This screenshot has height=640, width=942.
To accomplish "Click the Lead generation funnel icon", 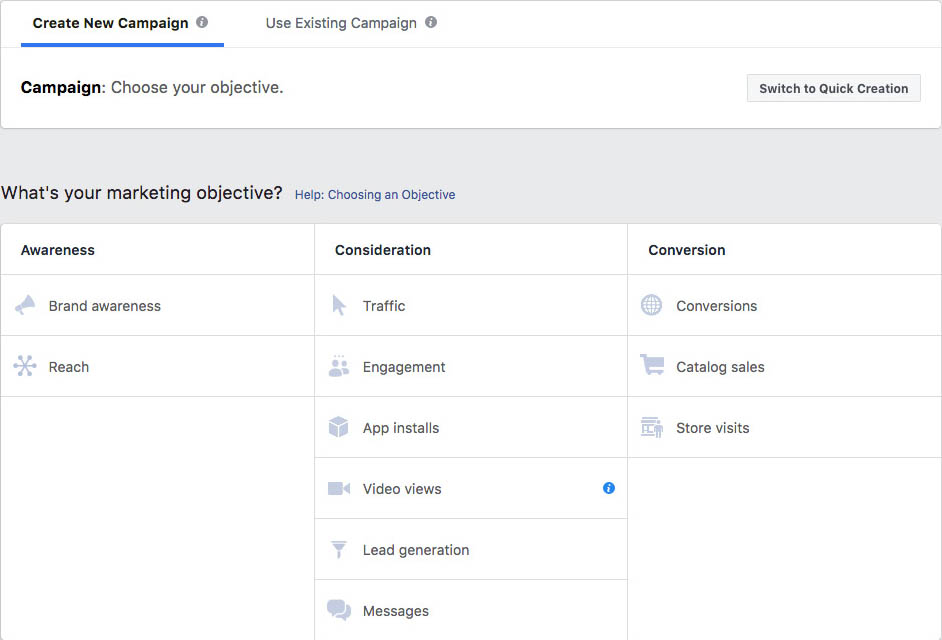I will click(339, 550).
